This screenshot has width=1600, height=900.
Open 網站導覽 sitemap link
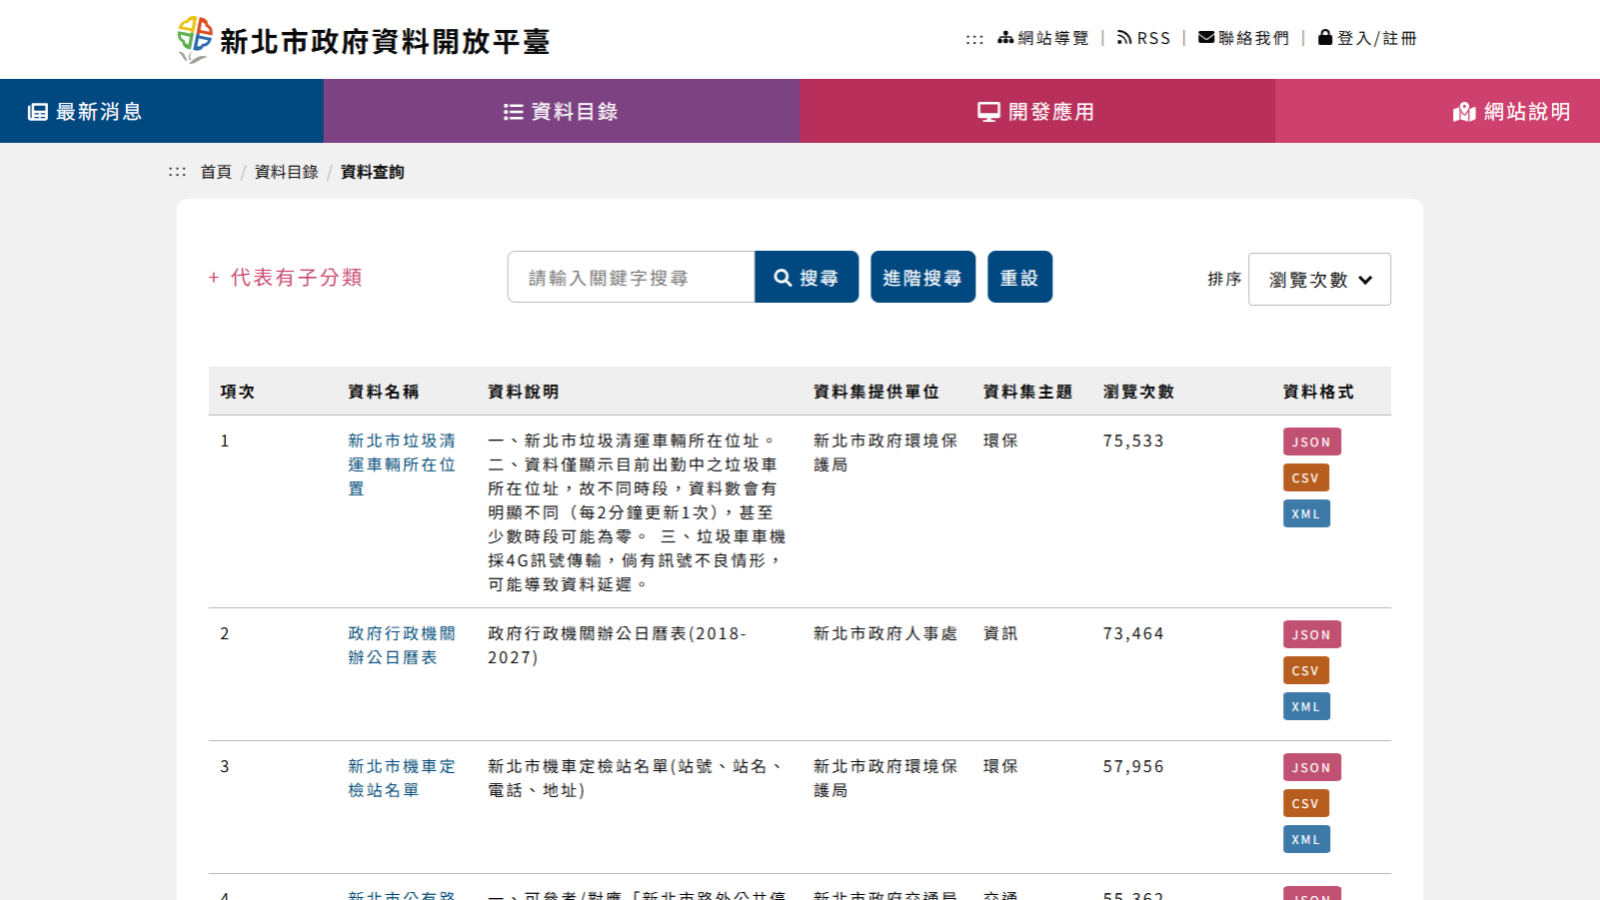tap(1043, 38)
